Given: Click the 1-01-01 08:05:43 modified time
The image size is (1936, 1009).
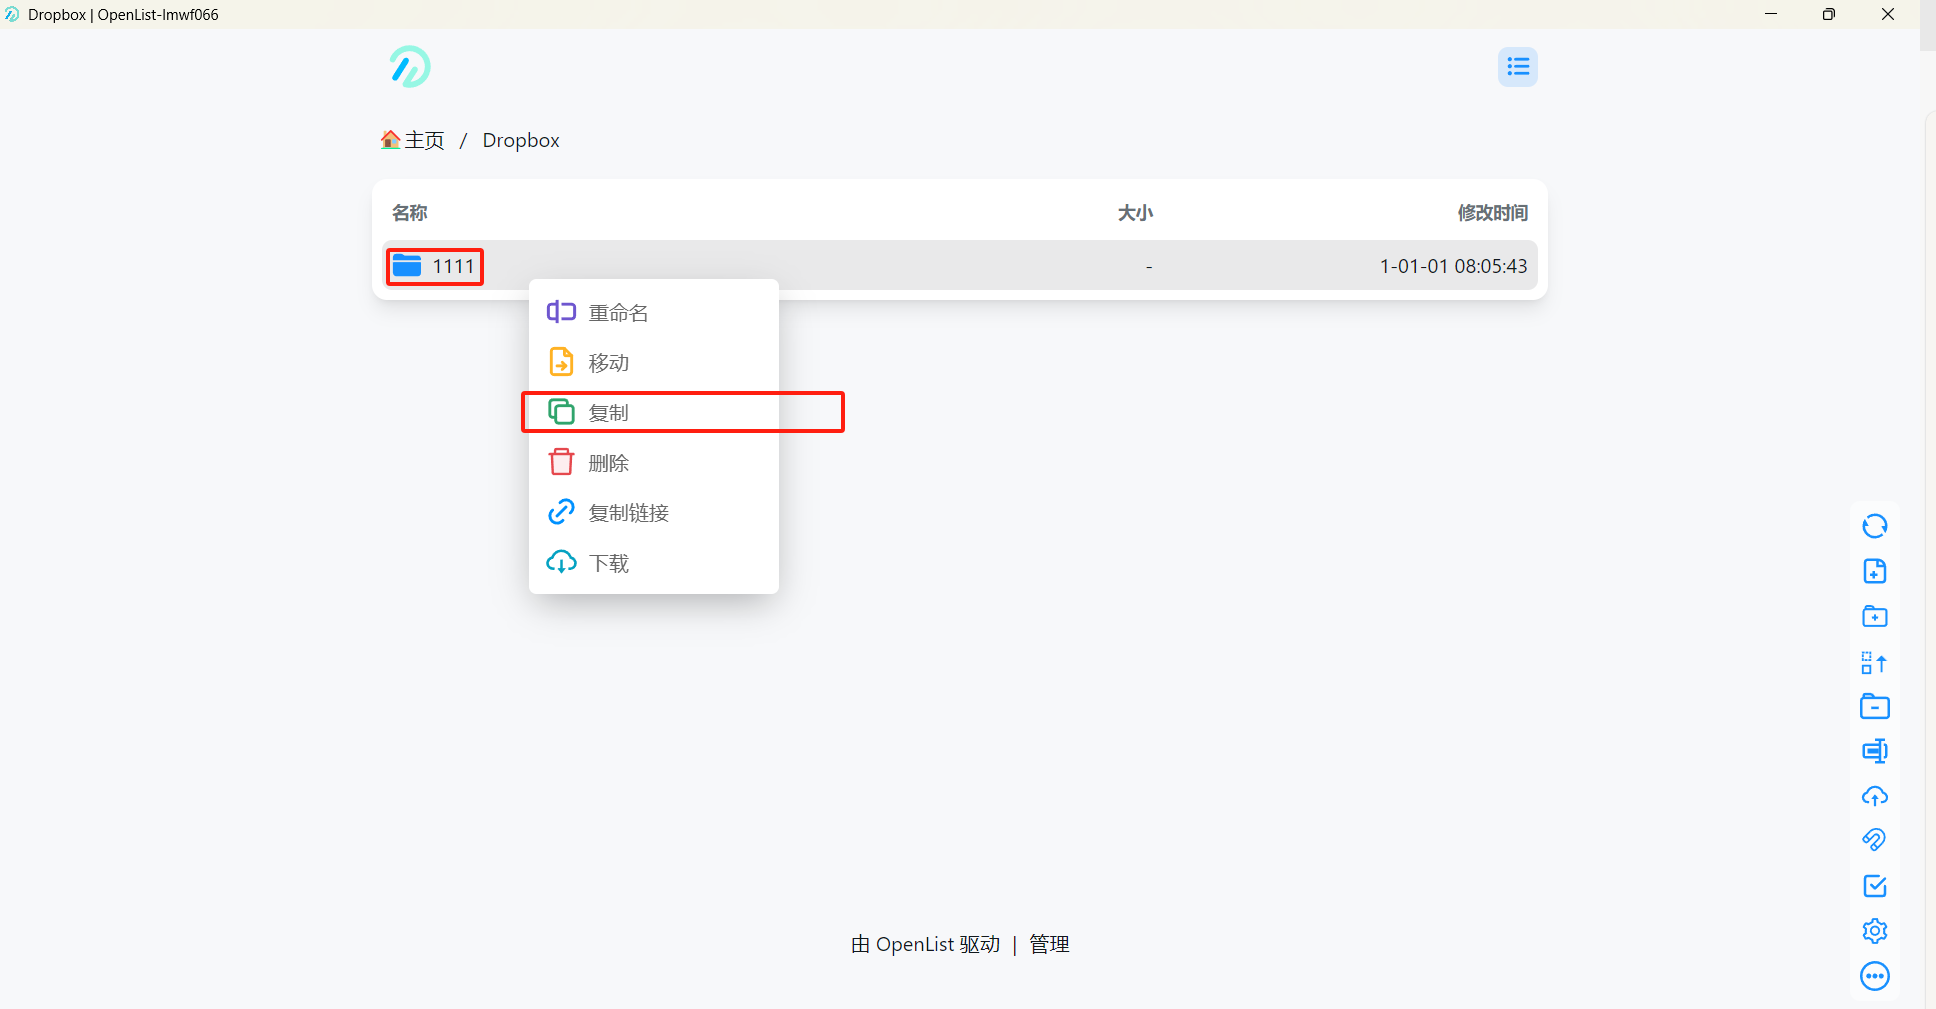Looking at the screenshot, I should click(1453, 266).
